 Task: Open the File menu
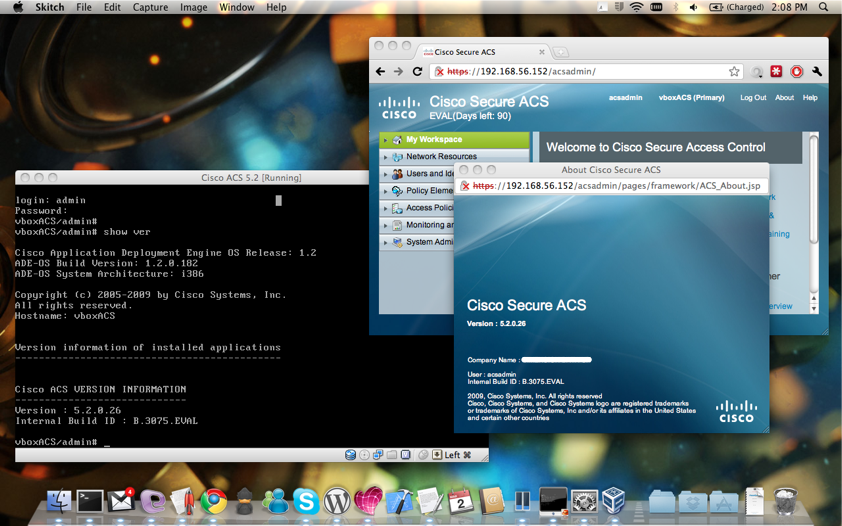pos(84,7)
